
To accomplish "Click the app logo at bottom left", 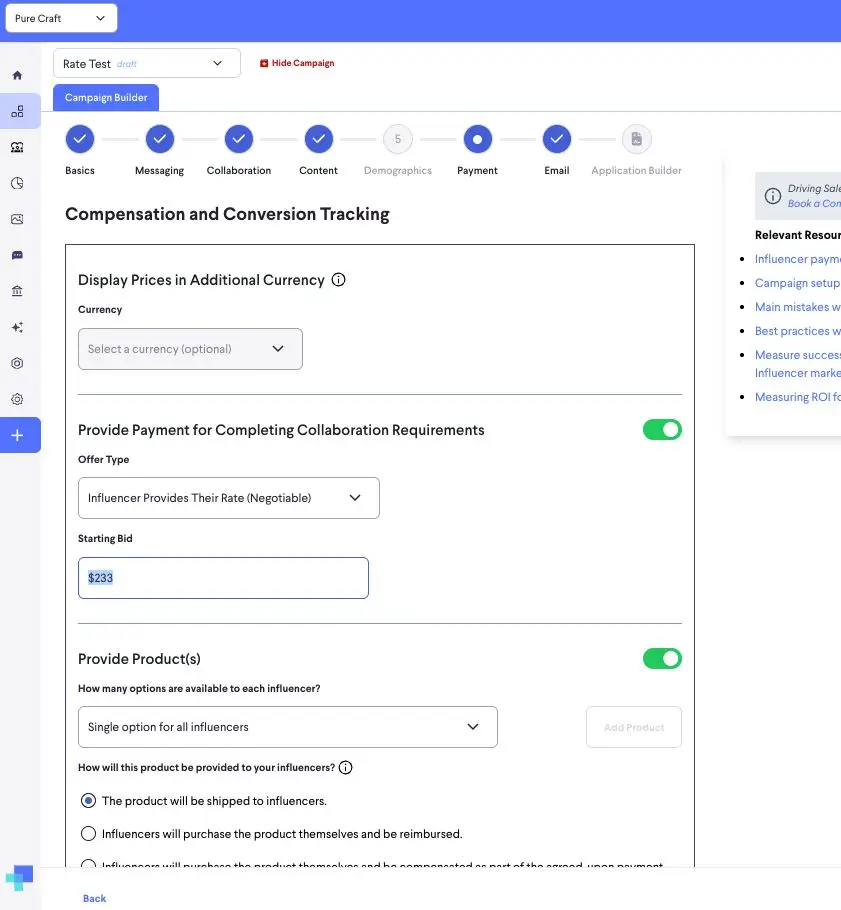I will pos(19,878).
